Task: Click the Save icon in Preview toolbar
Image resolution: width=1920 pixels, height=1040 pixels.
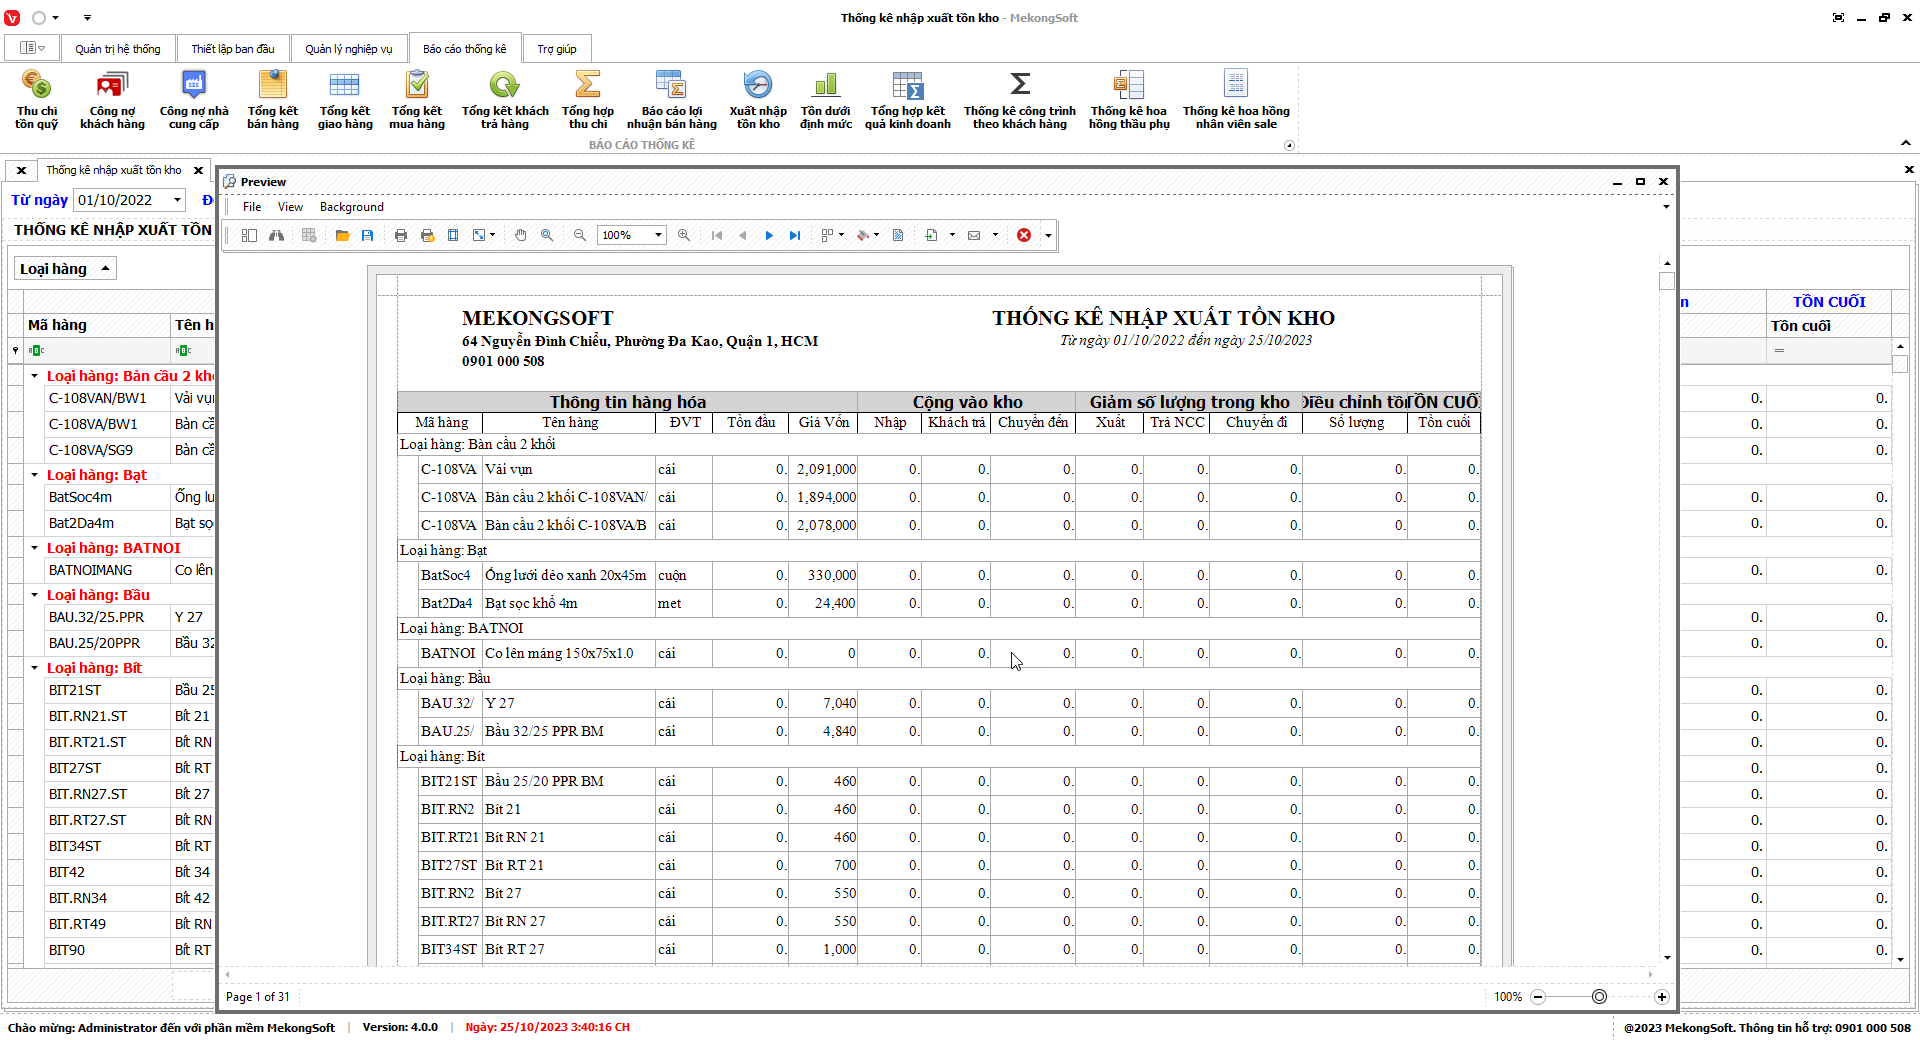Action: (368, 235)
